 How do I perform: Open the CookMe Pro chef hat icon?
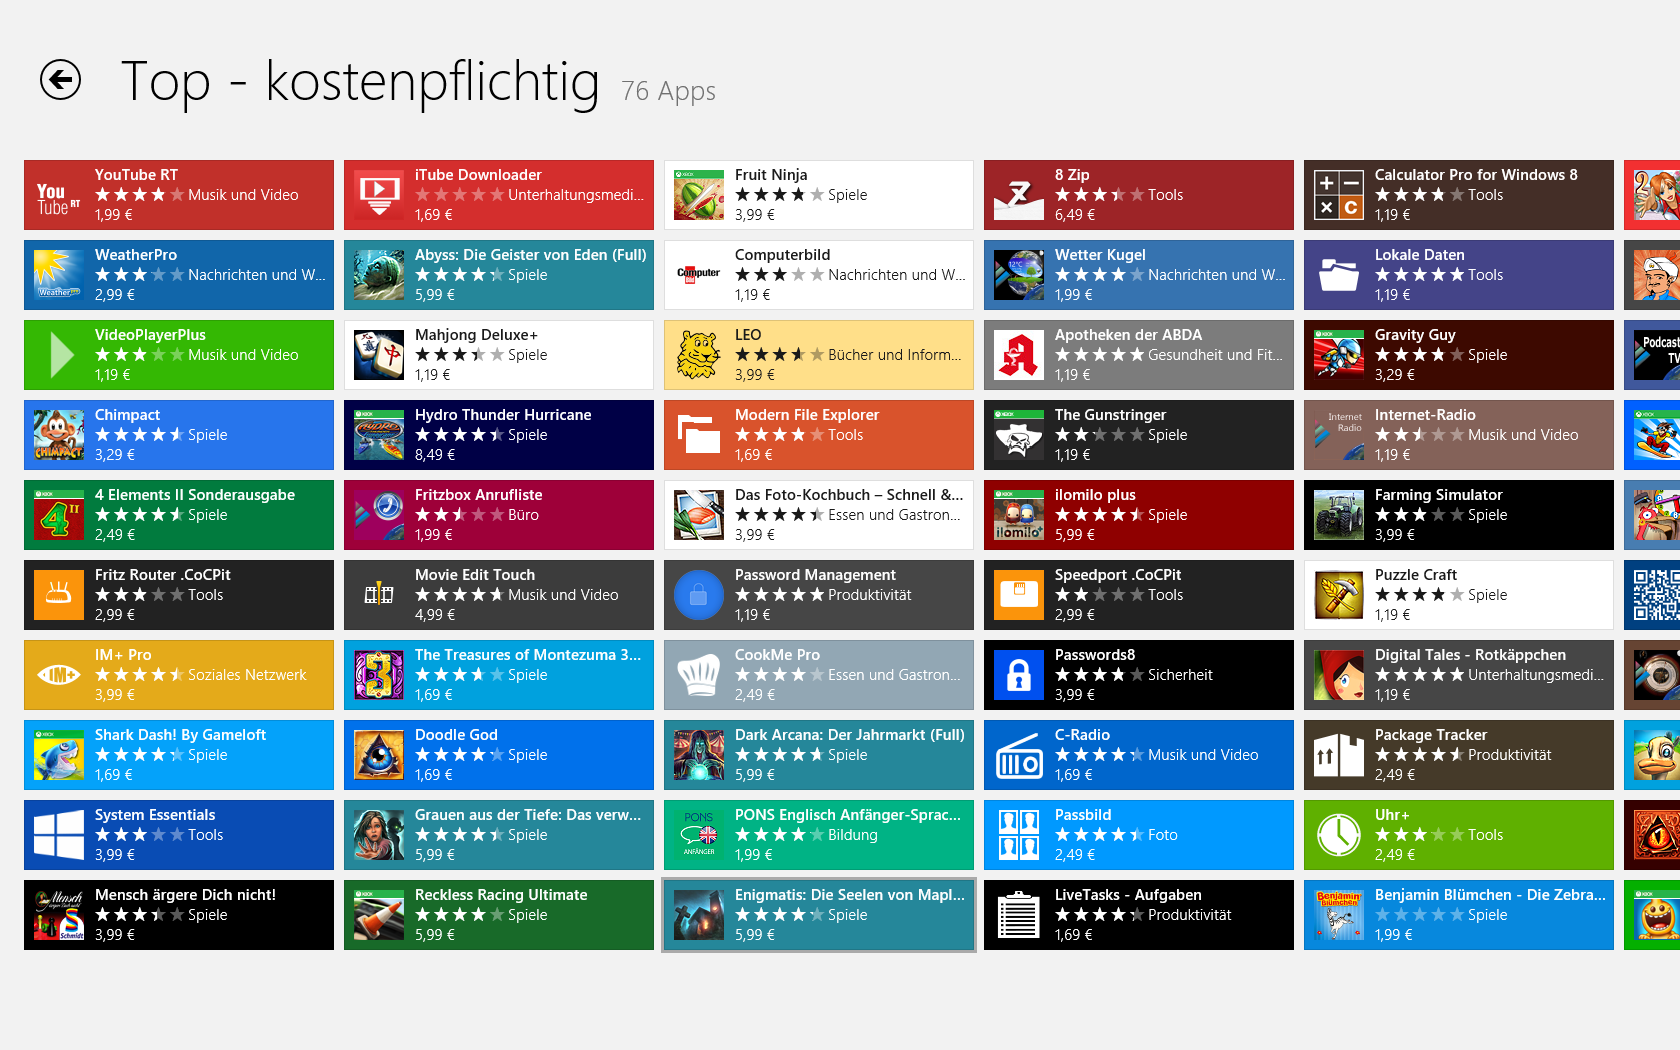coord(699,675)
